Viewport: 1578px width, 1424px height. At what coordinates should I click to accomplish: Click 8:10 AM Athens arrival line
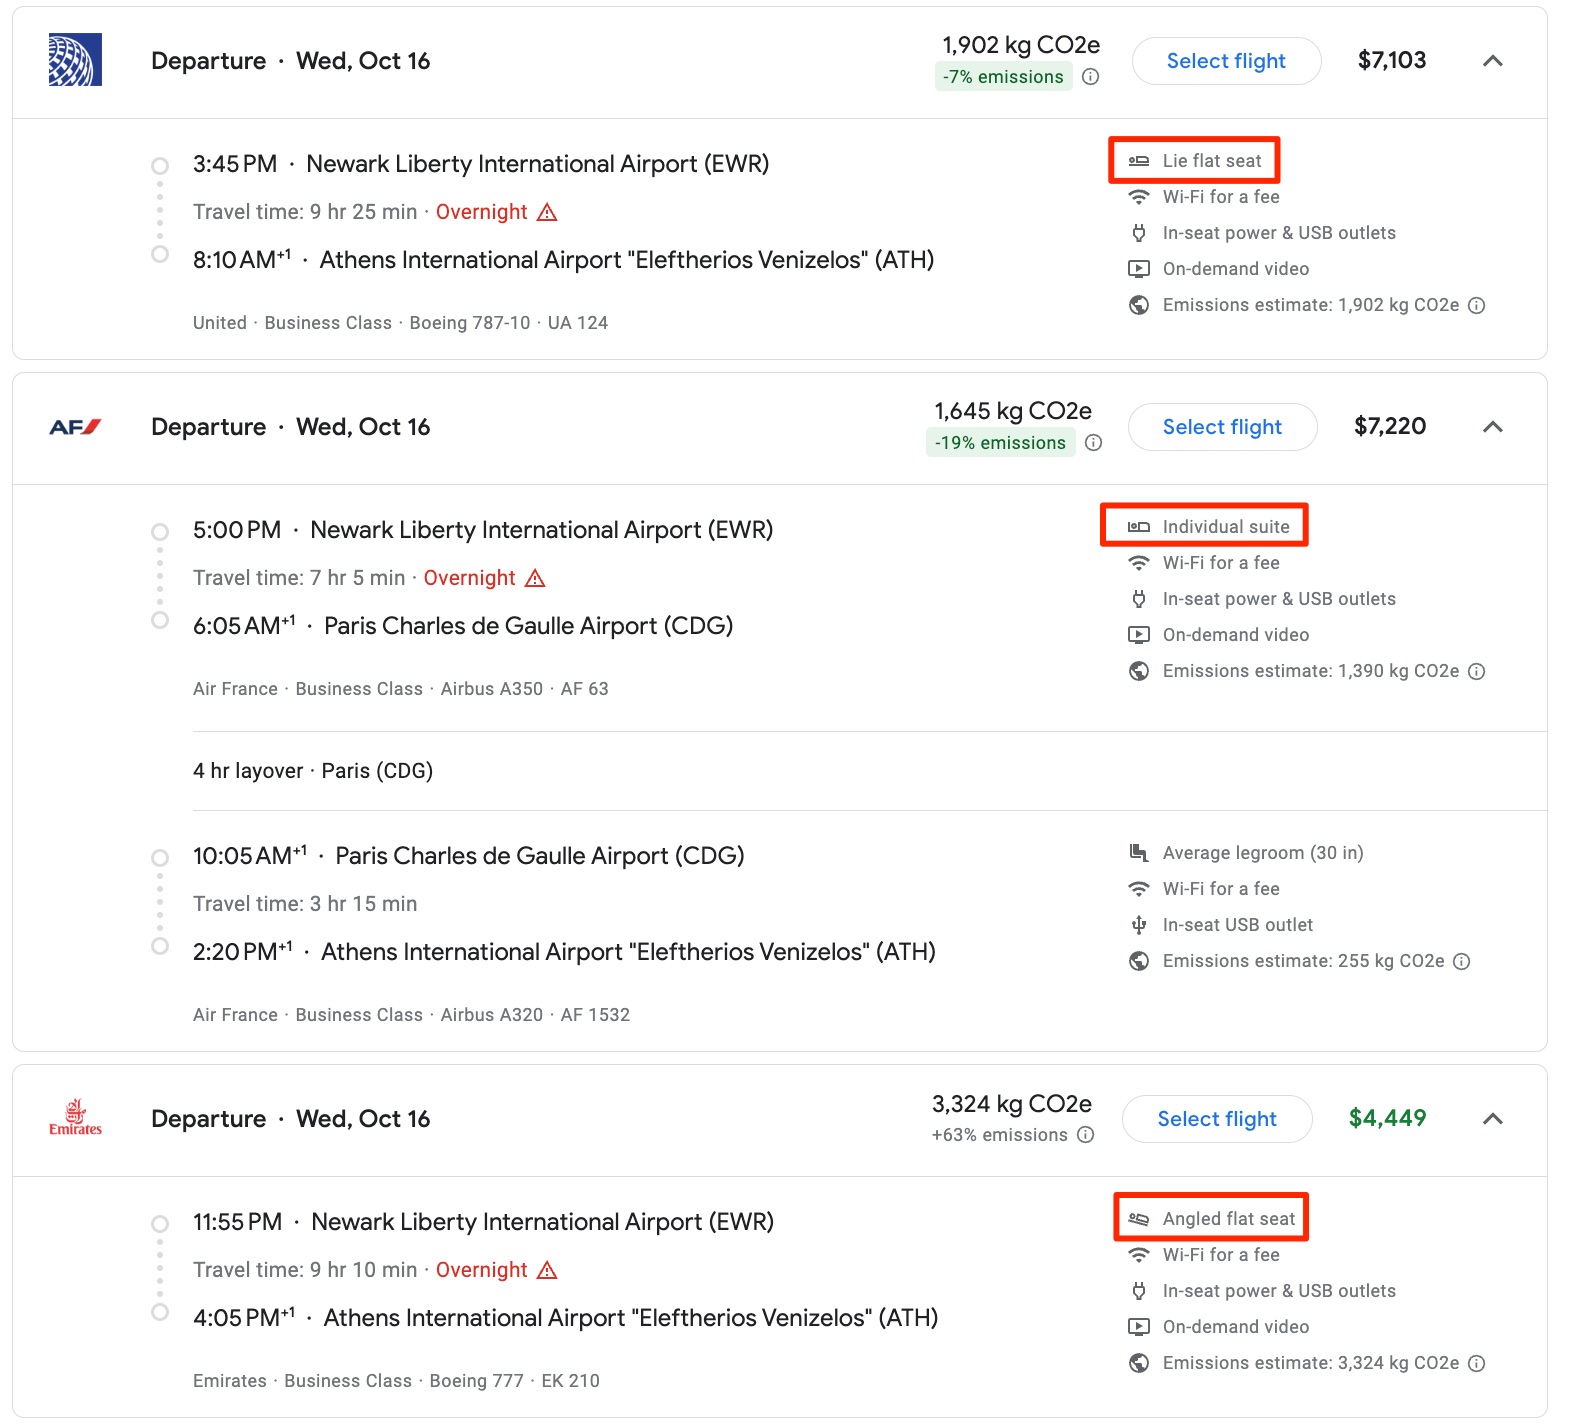tap(564, 260)
